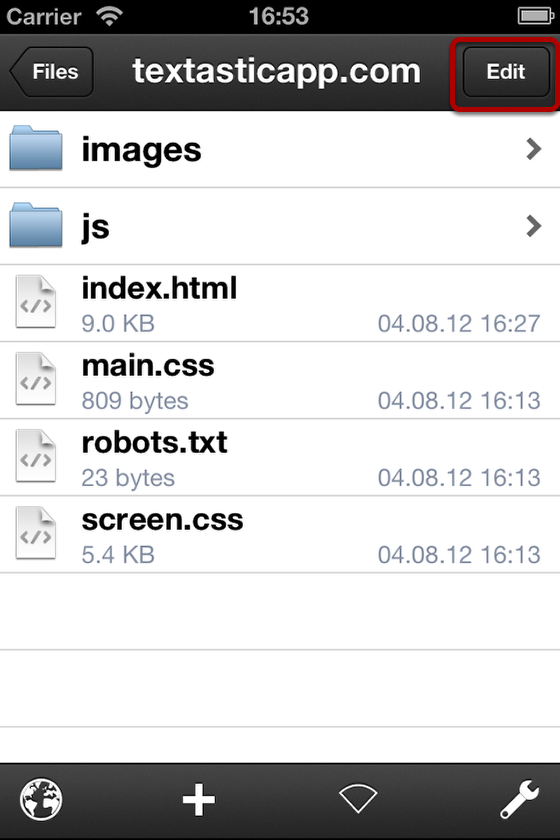This screenshot has width=560, height=840.
Task: Open the screen.css row
Action: (280, 535)
